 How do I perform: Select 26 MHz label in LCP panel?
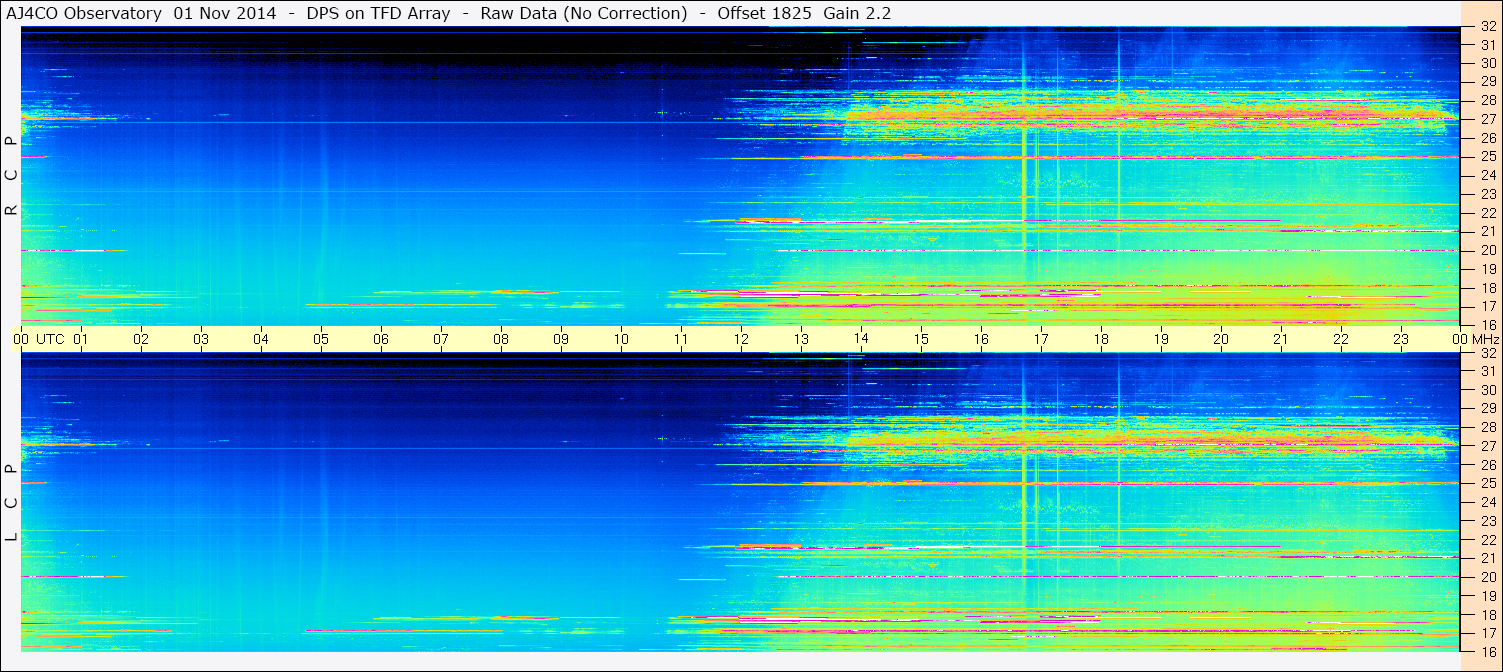pos(1487,465)
